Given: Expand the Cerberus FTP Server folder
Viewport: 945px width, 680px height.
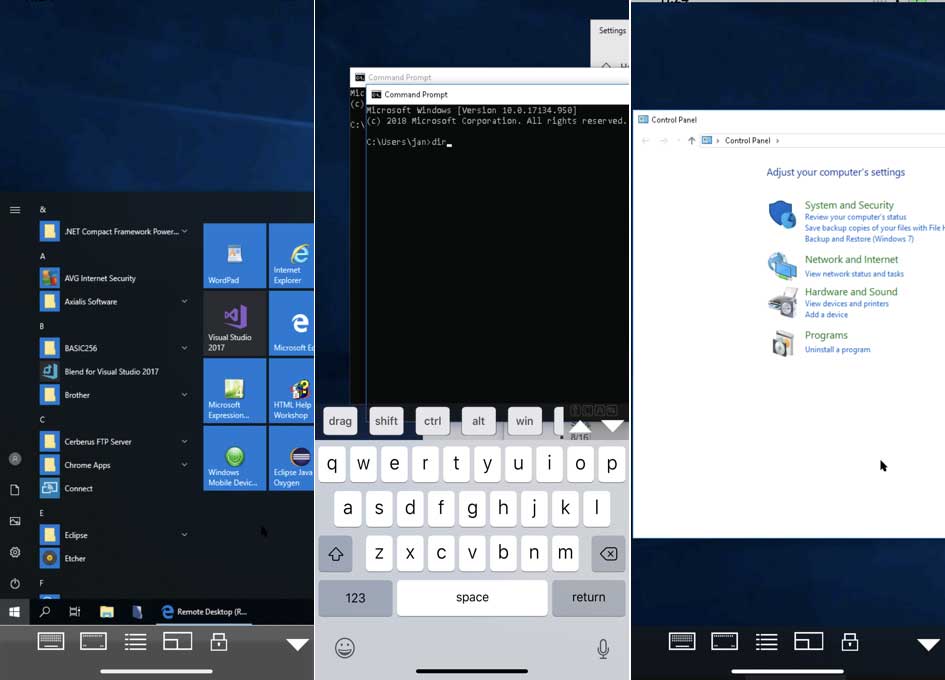Looking at the screenshot, I should click(x=185, y=441).
